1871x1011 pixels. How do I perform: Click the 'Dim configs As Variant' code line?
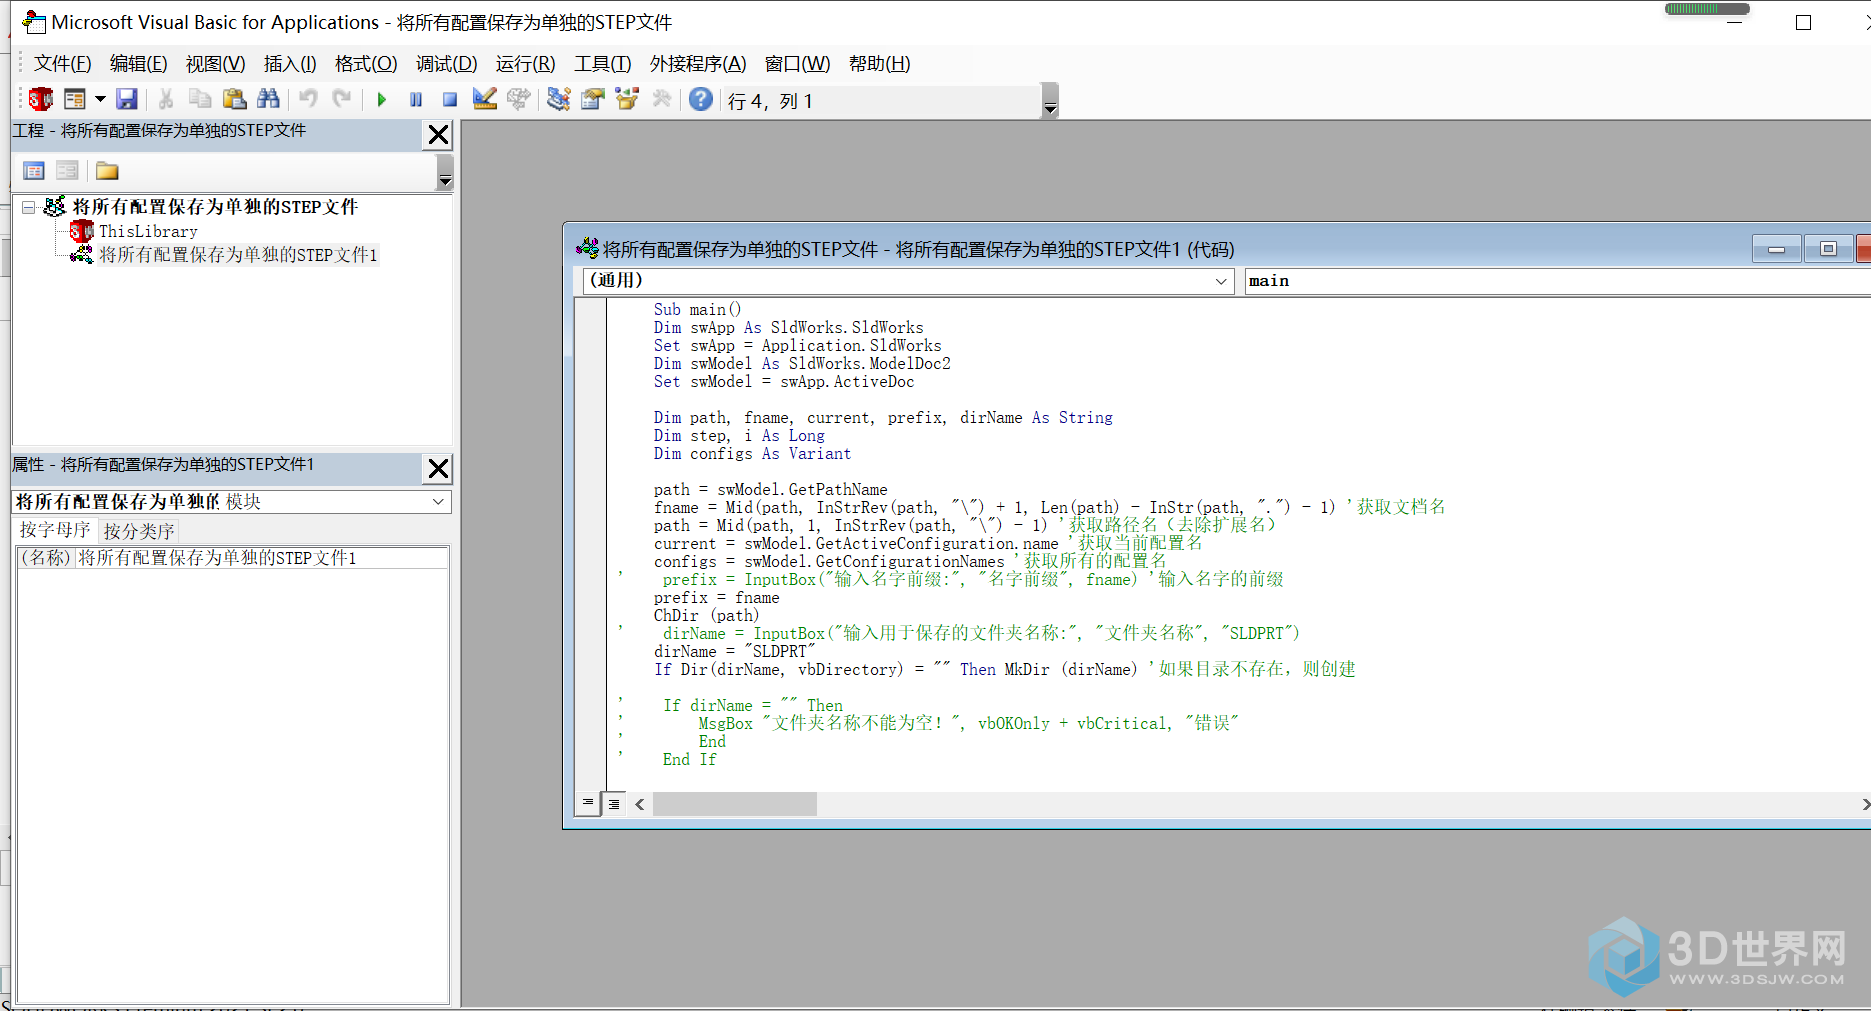[752, 454]
